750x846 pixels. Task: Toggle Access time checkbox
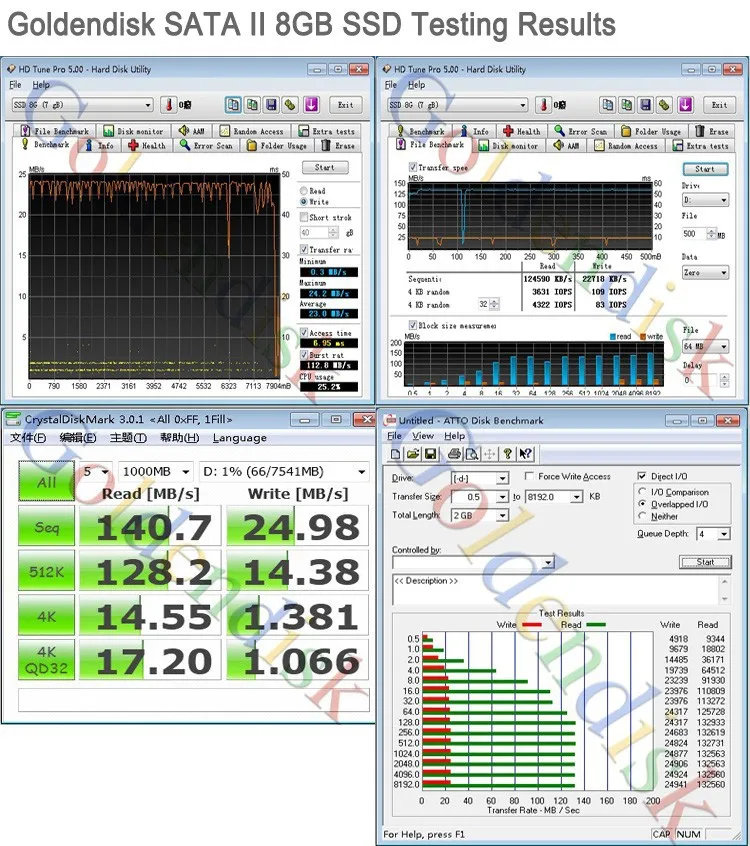coord(304,332)
